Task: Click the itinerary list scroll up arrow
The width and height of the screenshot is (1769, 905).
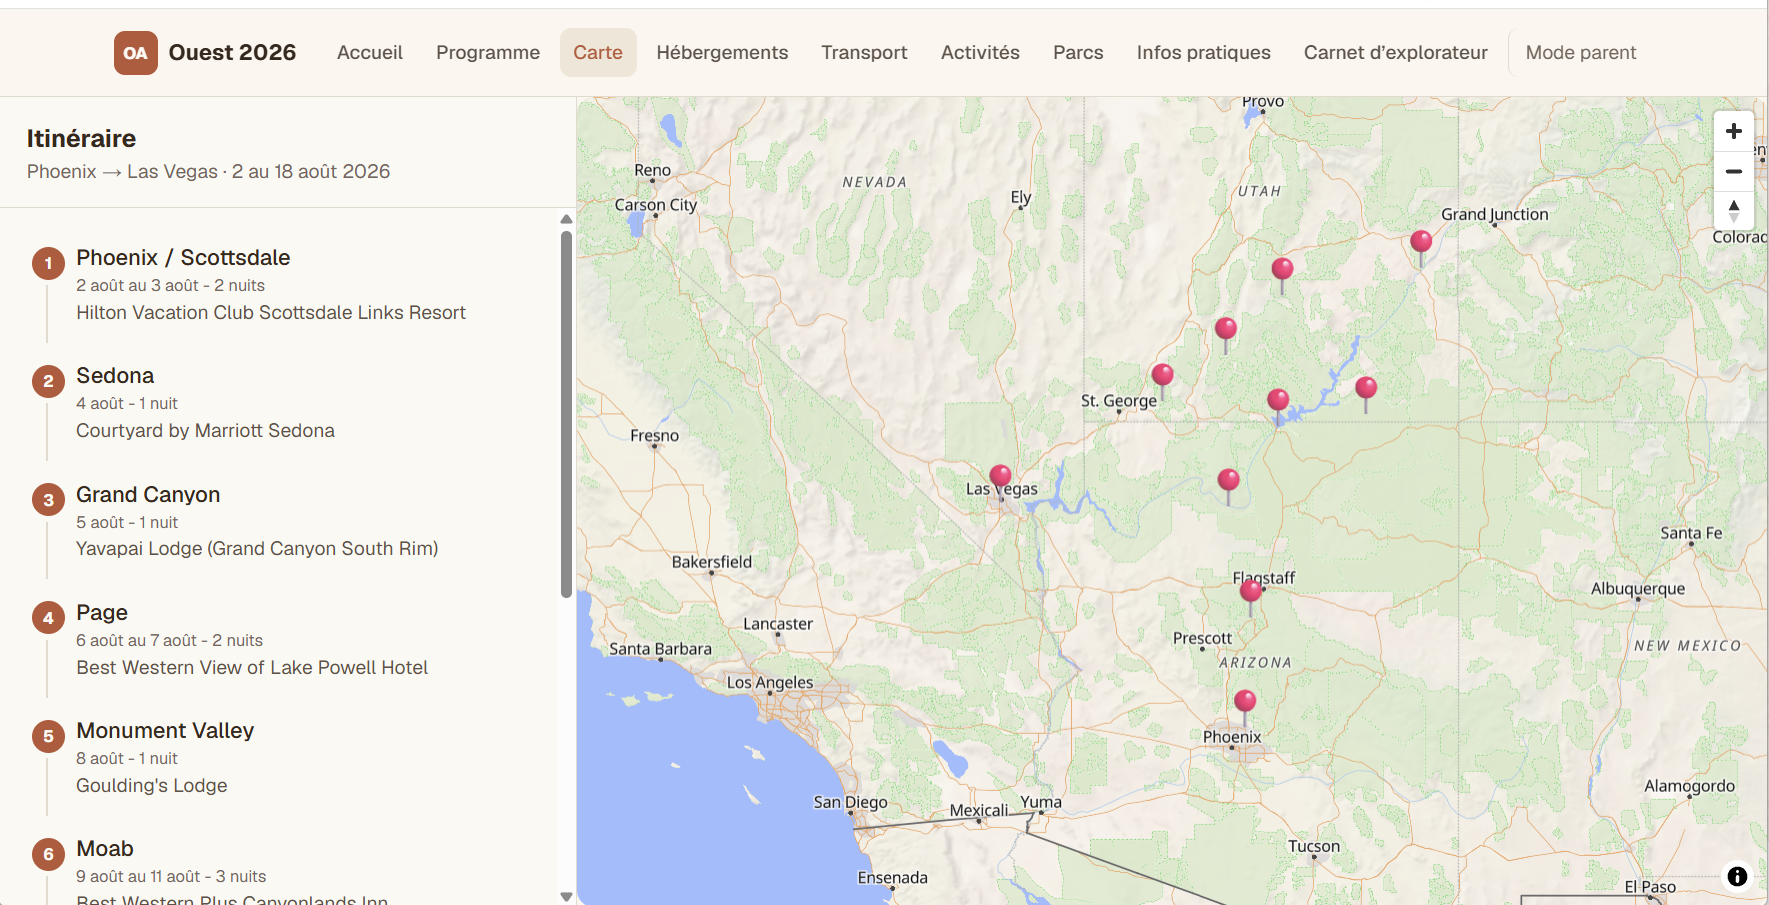Action: [566, 219]
